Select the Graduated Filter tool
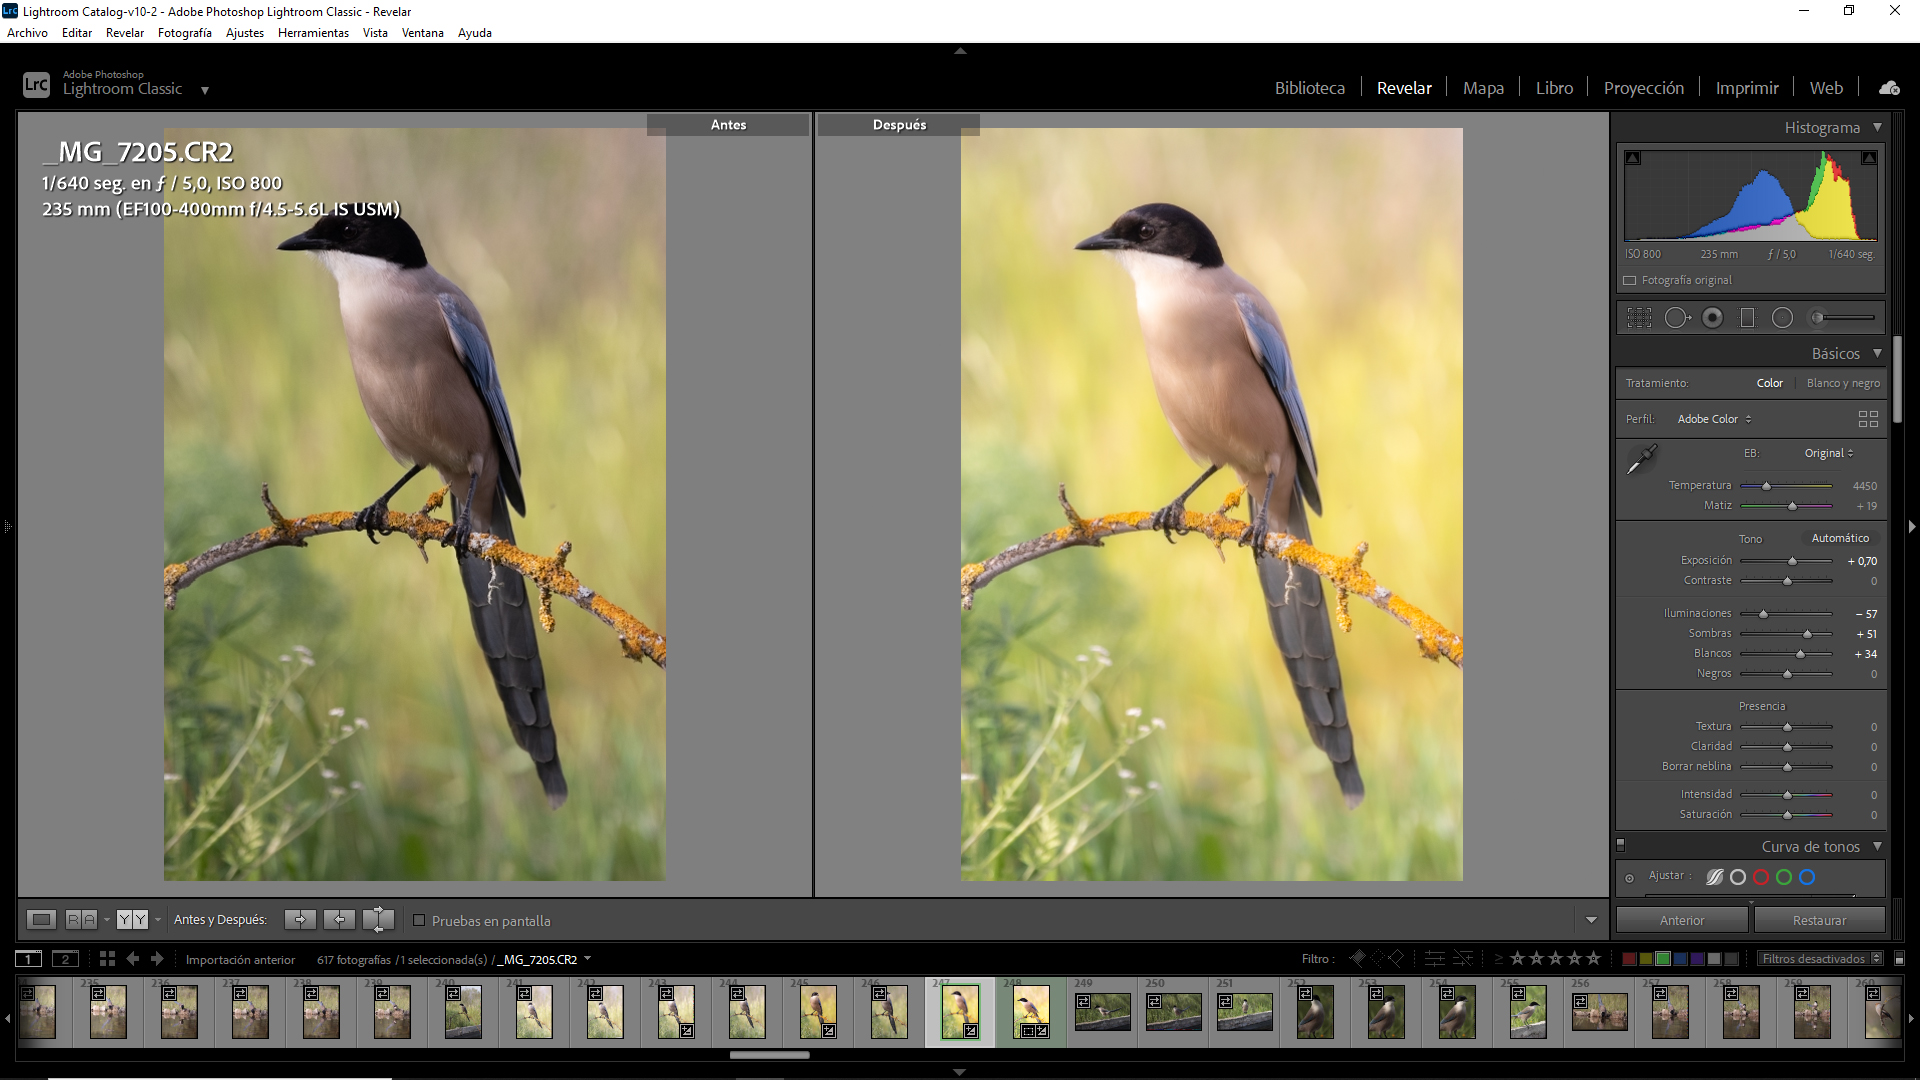The image size is (1920, 1080). pyautogui.click(x=1747, y=318)
